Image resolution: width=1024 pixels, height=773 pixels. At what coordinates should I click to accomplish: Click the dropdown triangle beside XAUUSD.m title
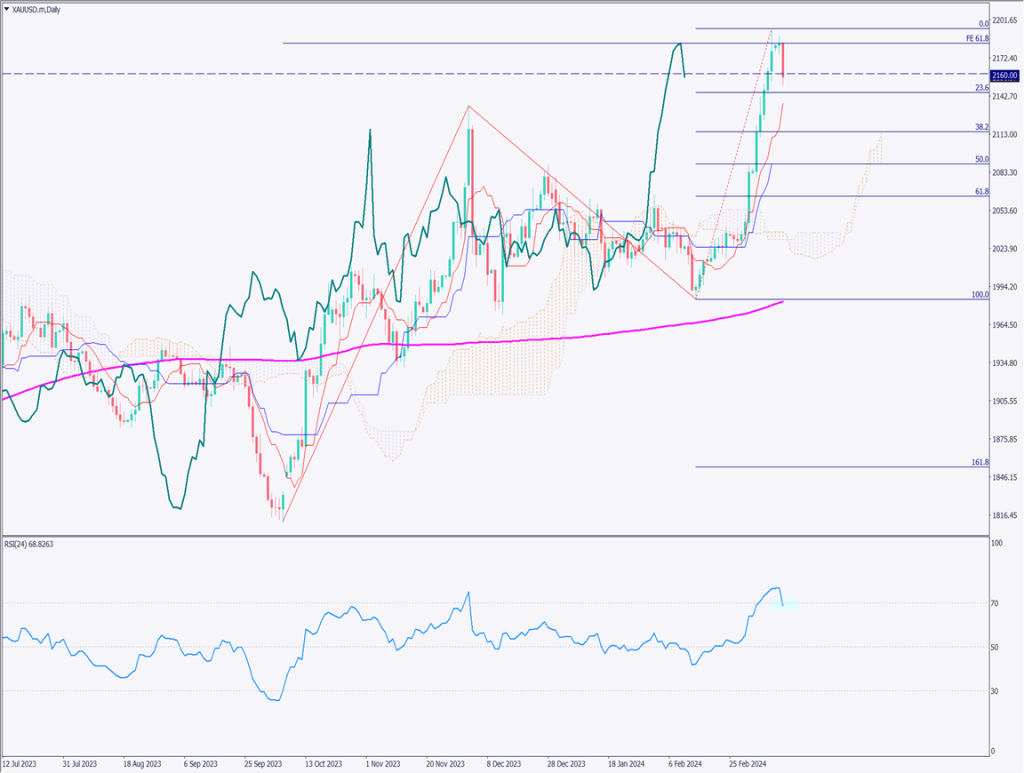click(x=7, y=9)
